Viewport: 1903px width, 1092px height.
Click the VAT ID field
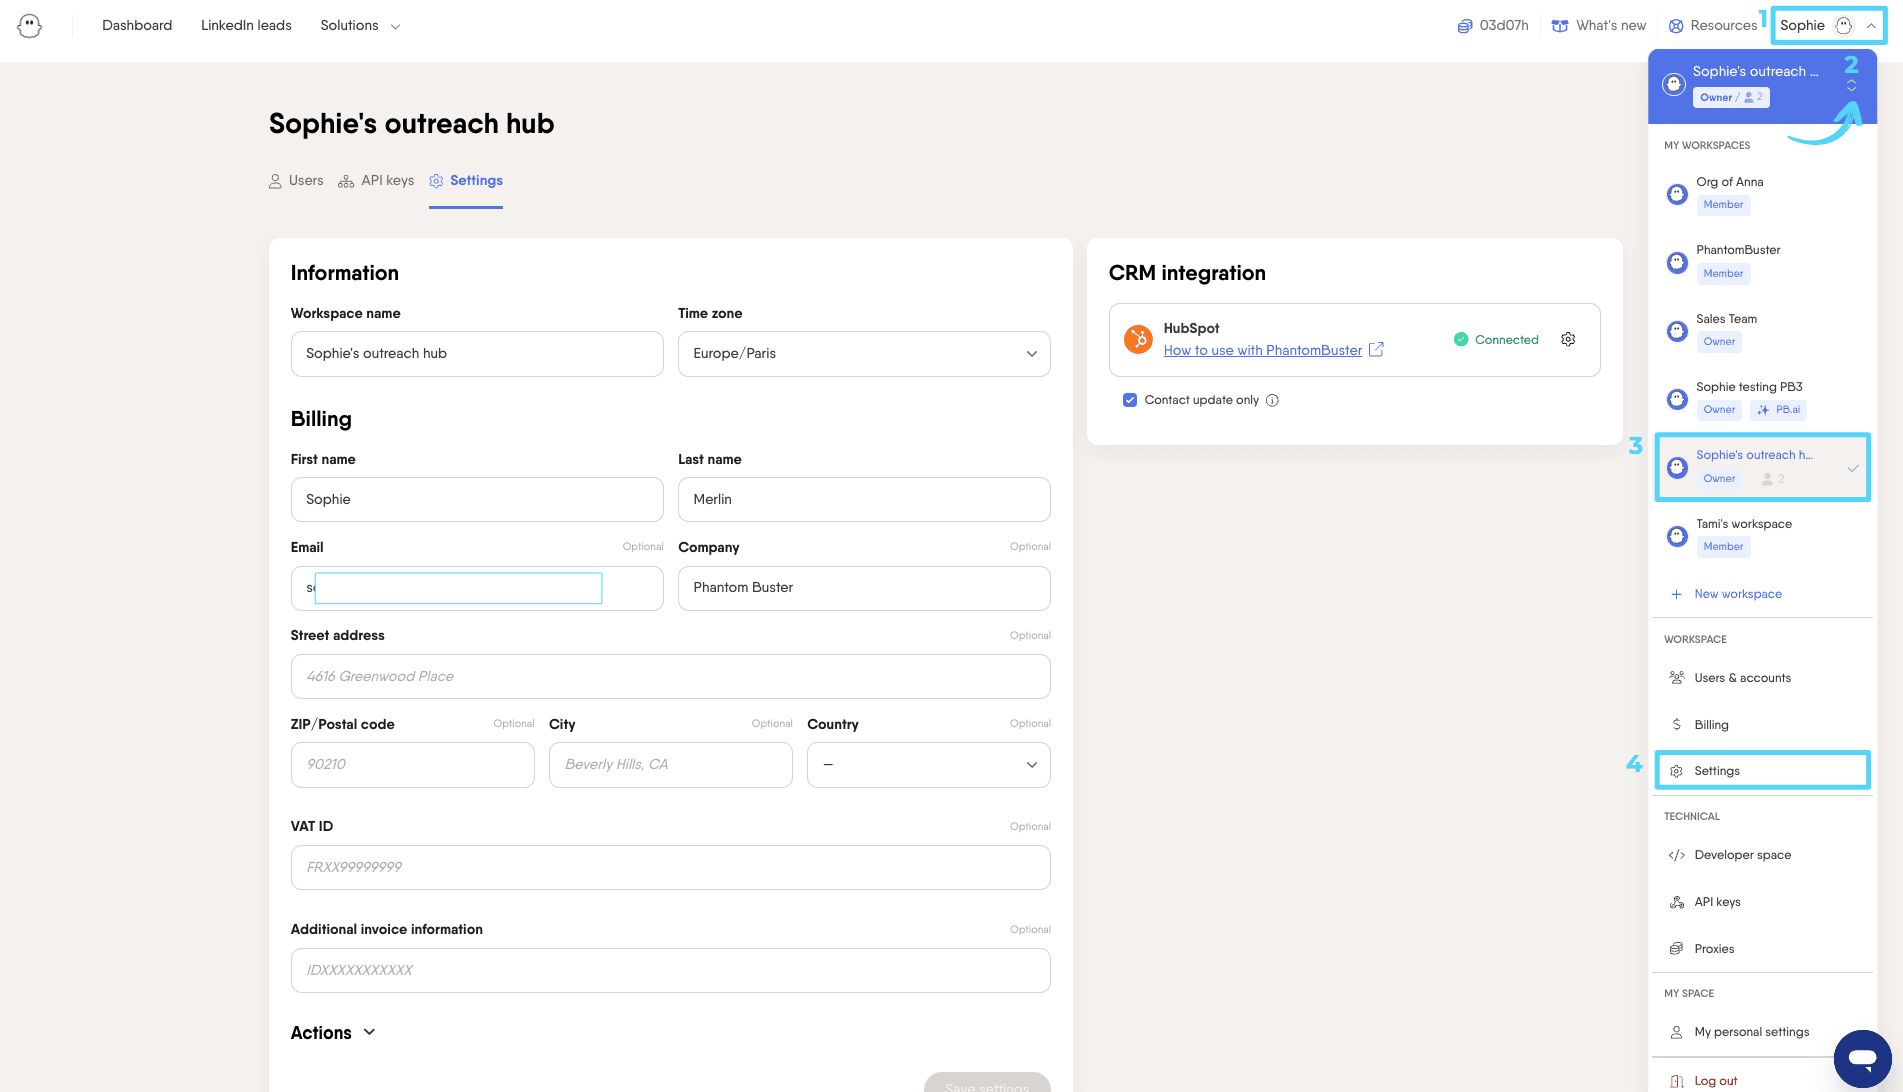coord(670,868)
